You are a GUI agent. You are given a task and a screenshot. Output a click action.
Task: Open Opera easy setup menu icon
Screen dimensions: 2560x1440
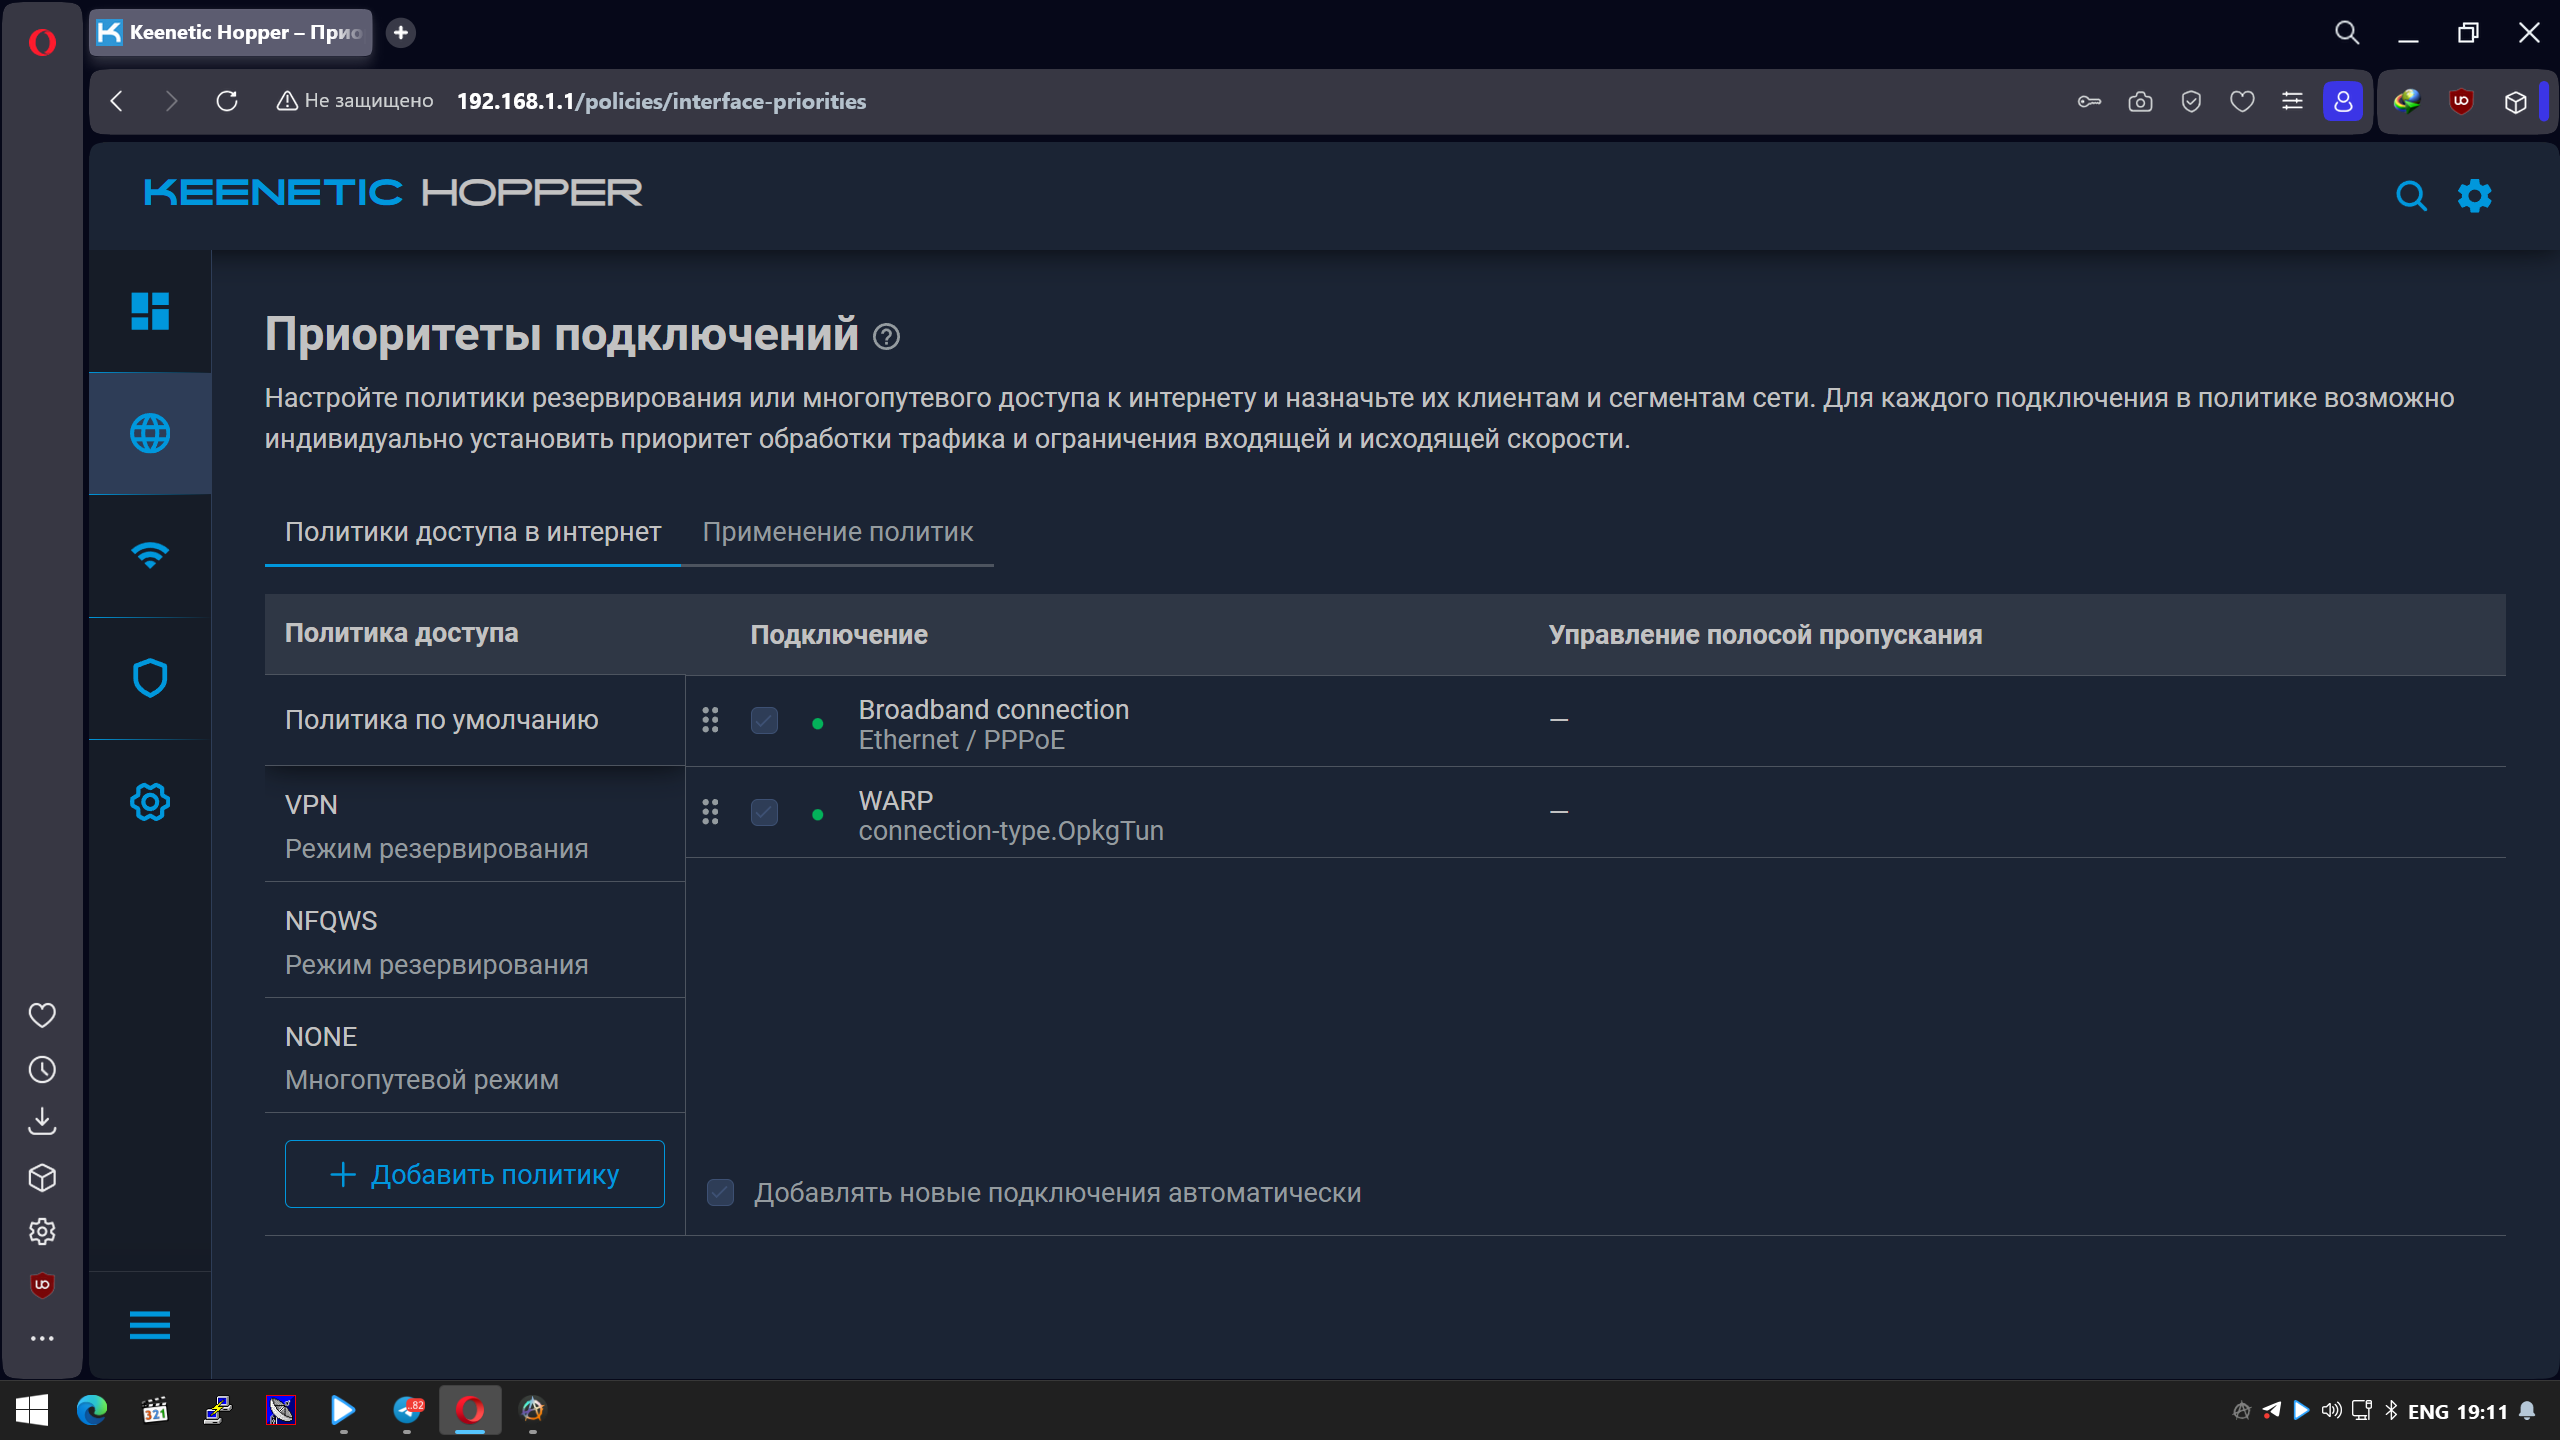pos(2292,101)
